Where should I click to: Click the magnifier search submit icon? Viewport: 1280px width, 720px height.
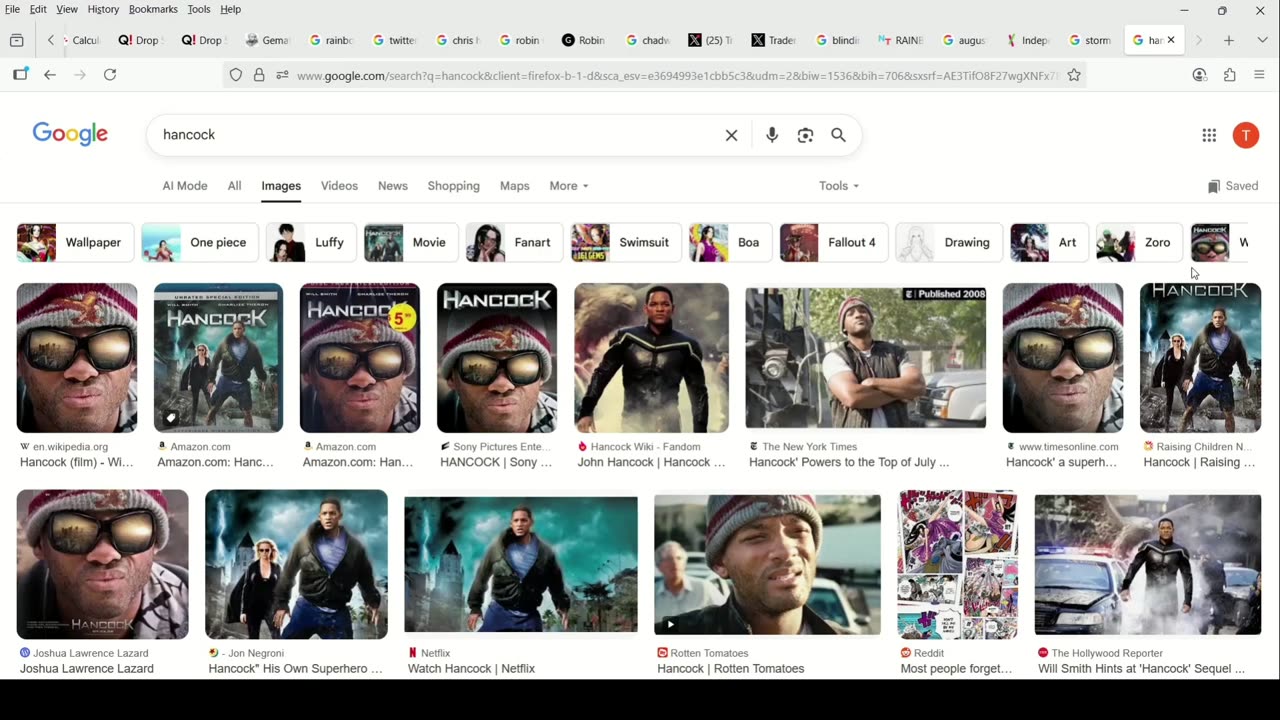pyautogui.click(x=838, y=135)
